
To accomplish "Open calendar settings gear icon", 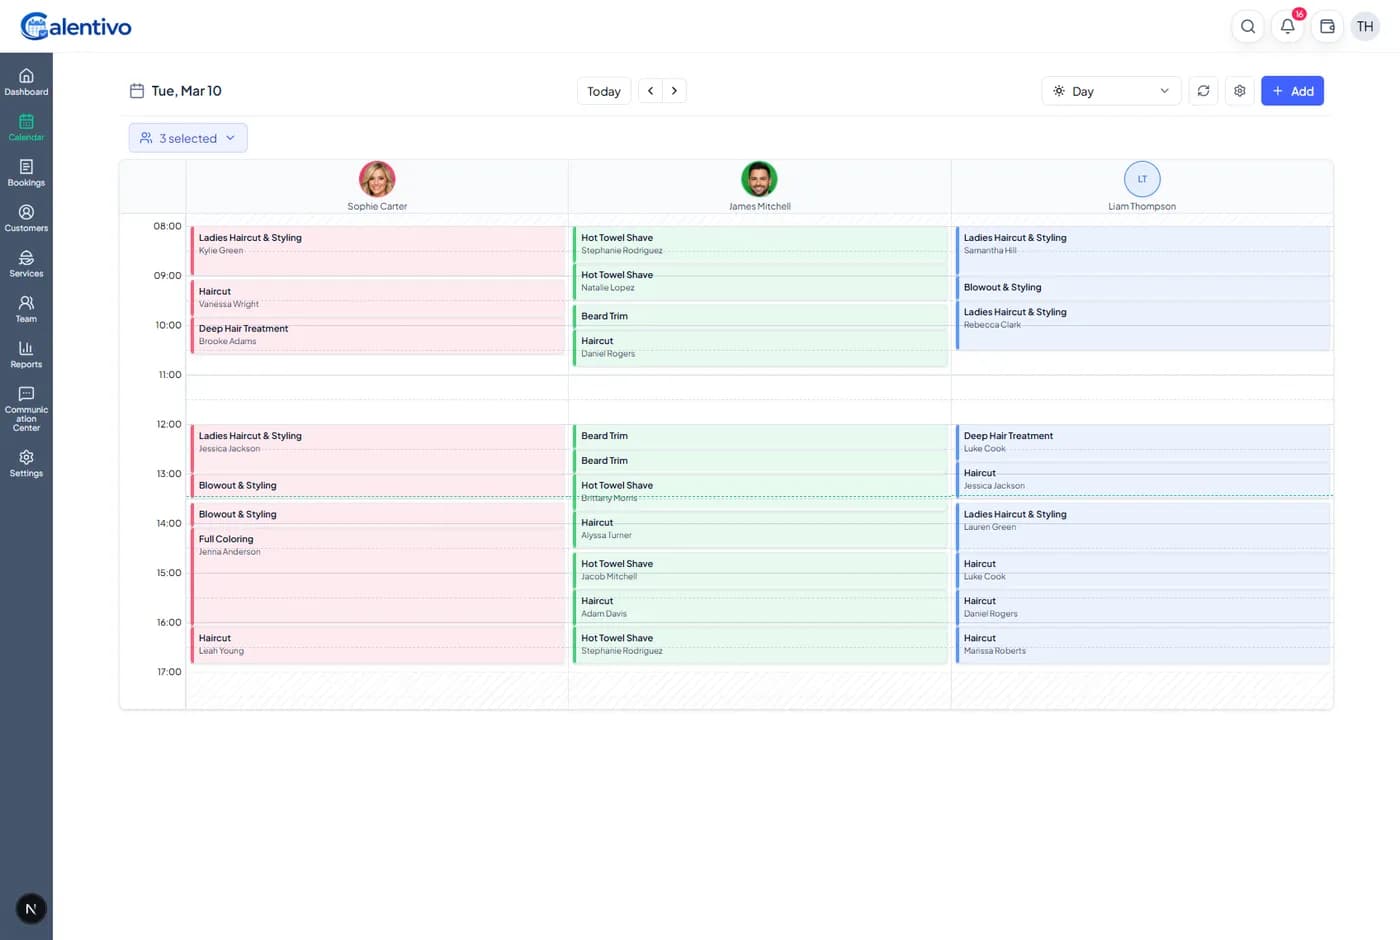I will [x=1239, y=91].
